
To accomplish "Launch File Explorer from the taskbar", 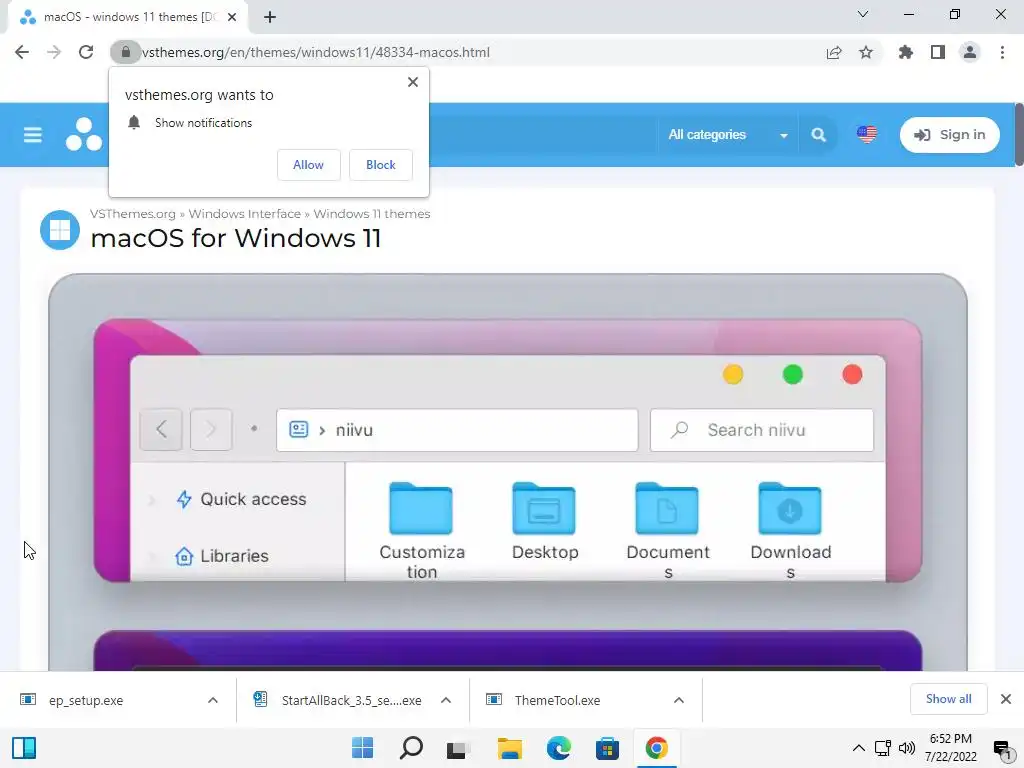I will pyautogui.click(x=509, y=748).
